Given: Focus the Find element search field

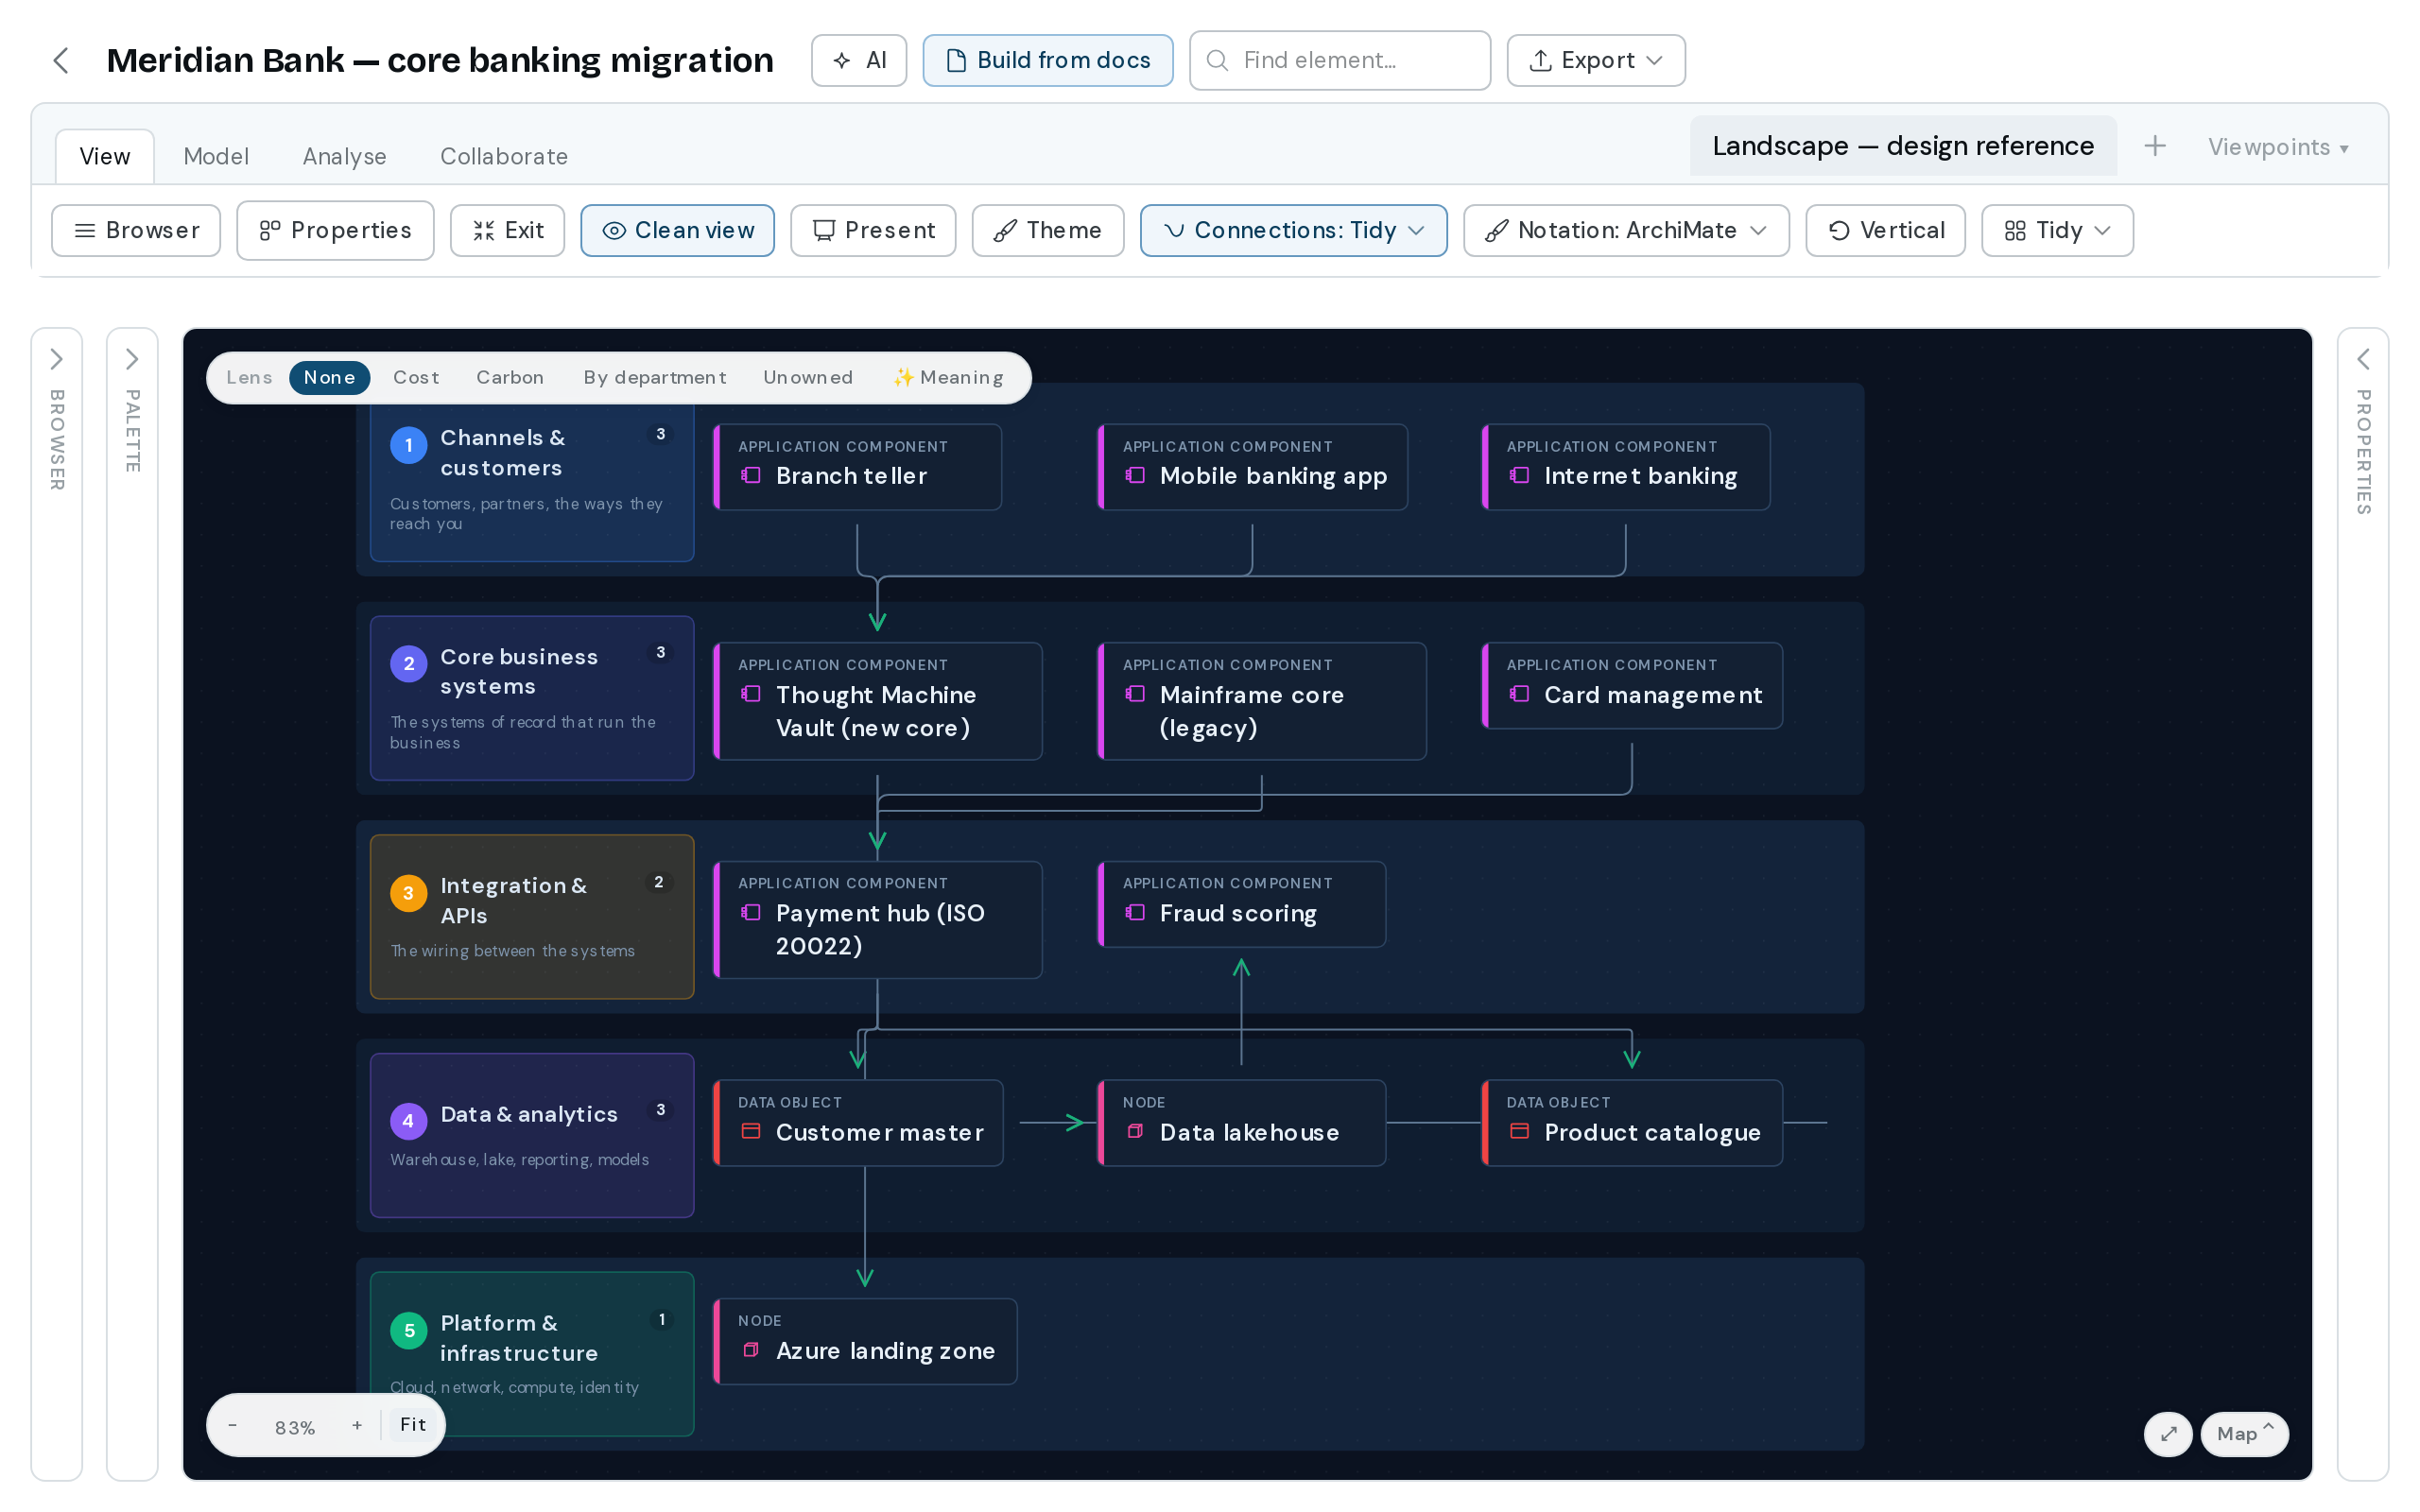Looking at the screenshot, I should point(1339,60).
